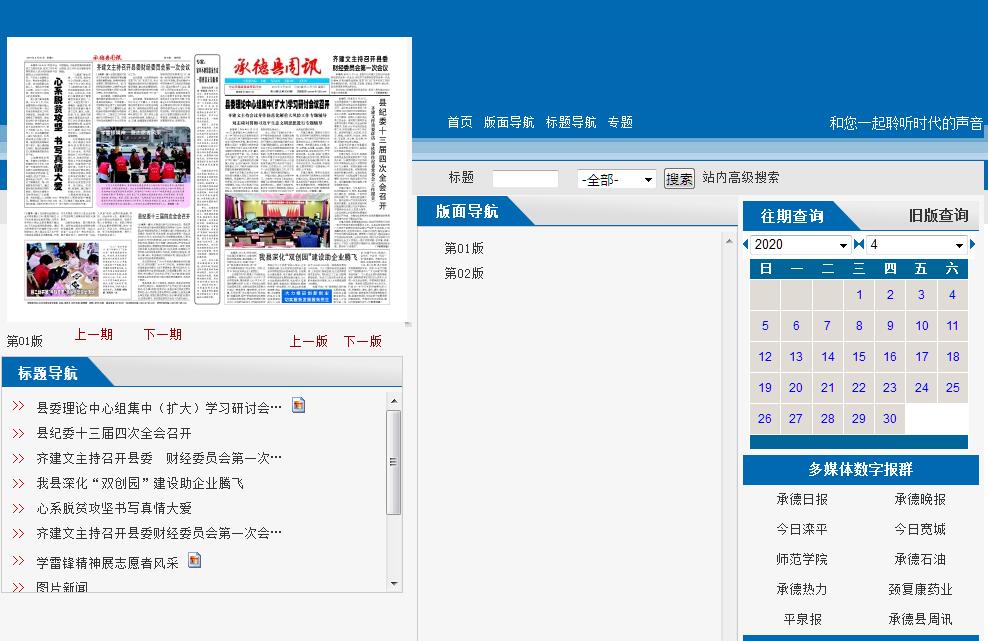Open the 2020 year dropdown

coord(800,245)
